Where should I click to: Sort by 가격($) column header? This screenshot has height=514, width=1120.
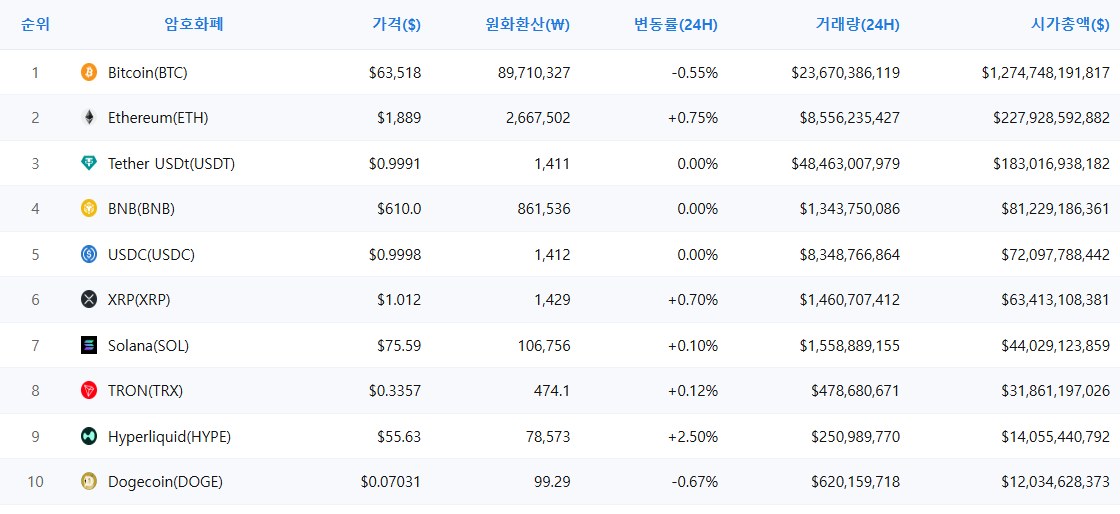point(396,25)
